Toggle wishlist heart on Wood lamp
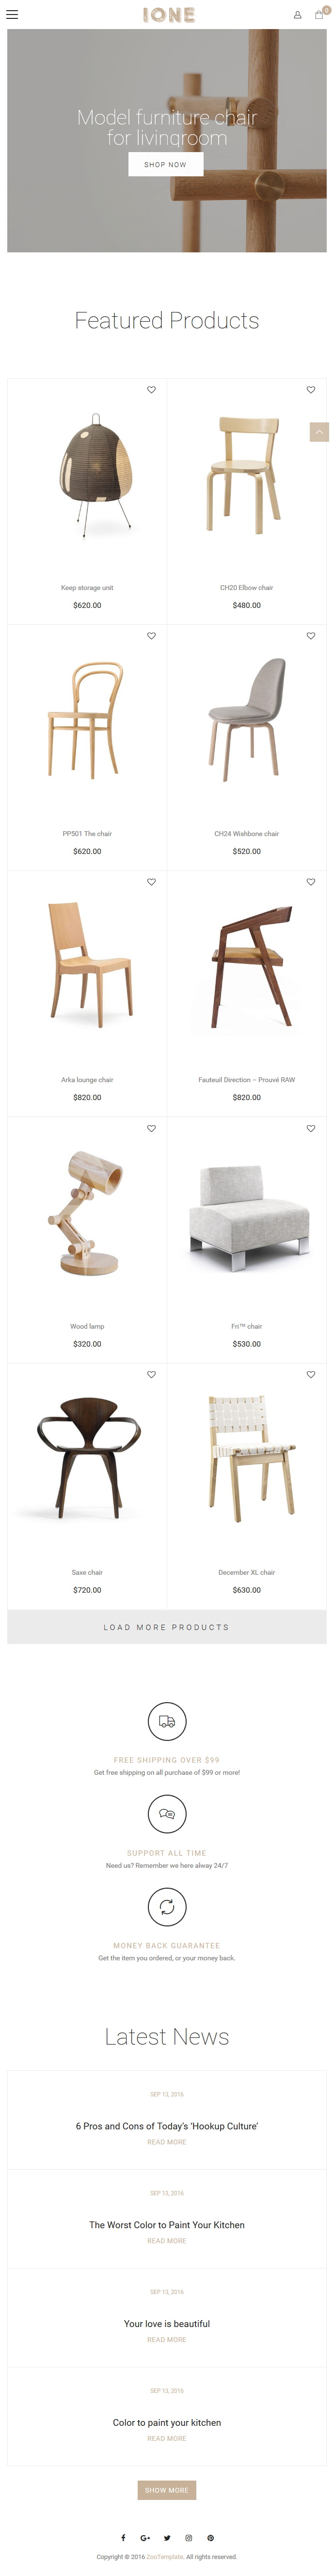 click(x=151, y=1128)
